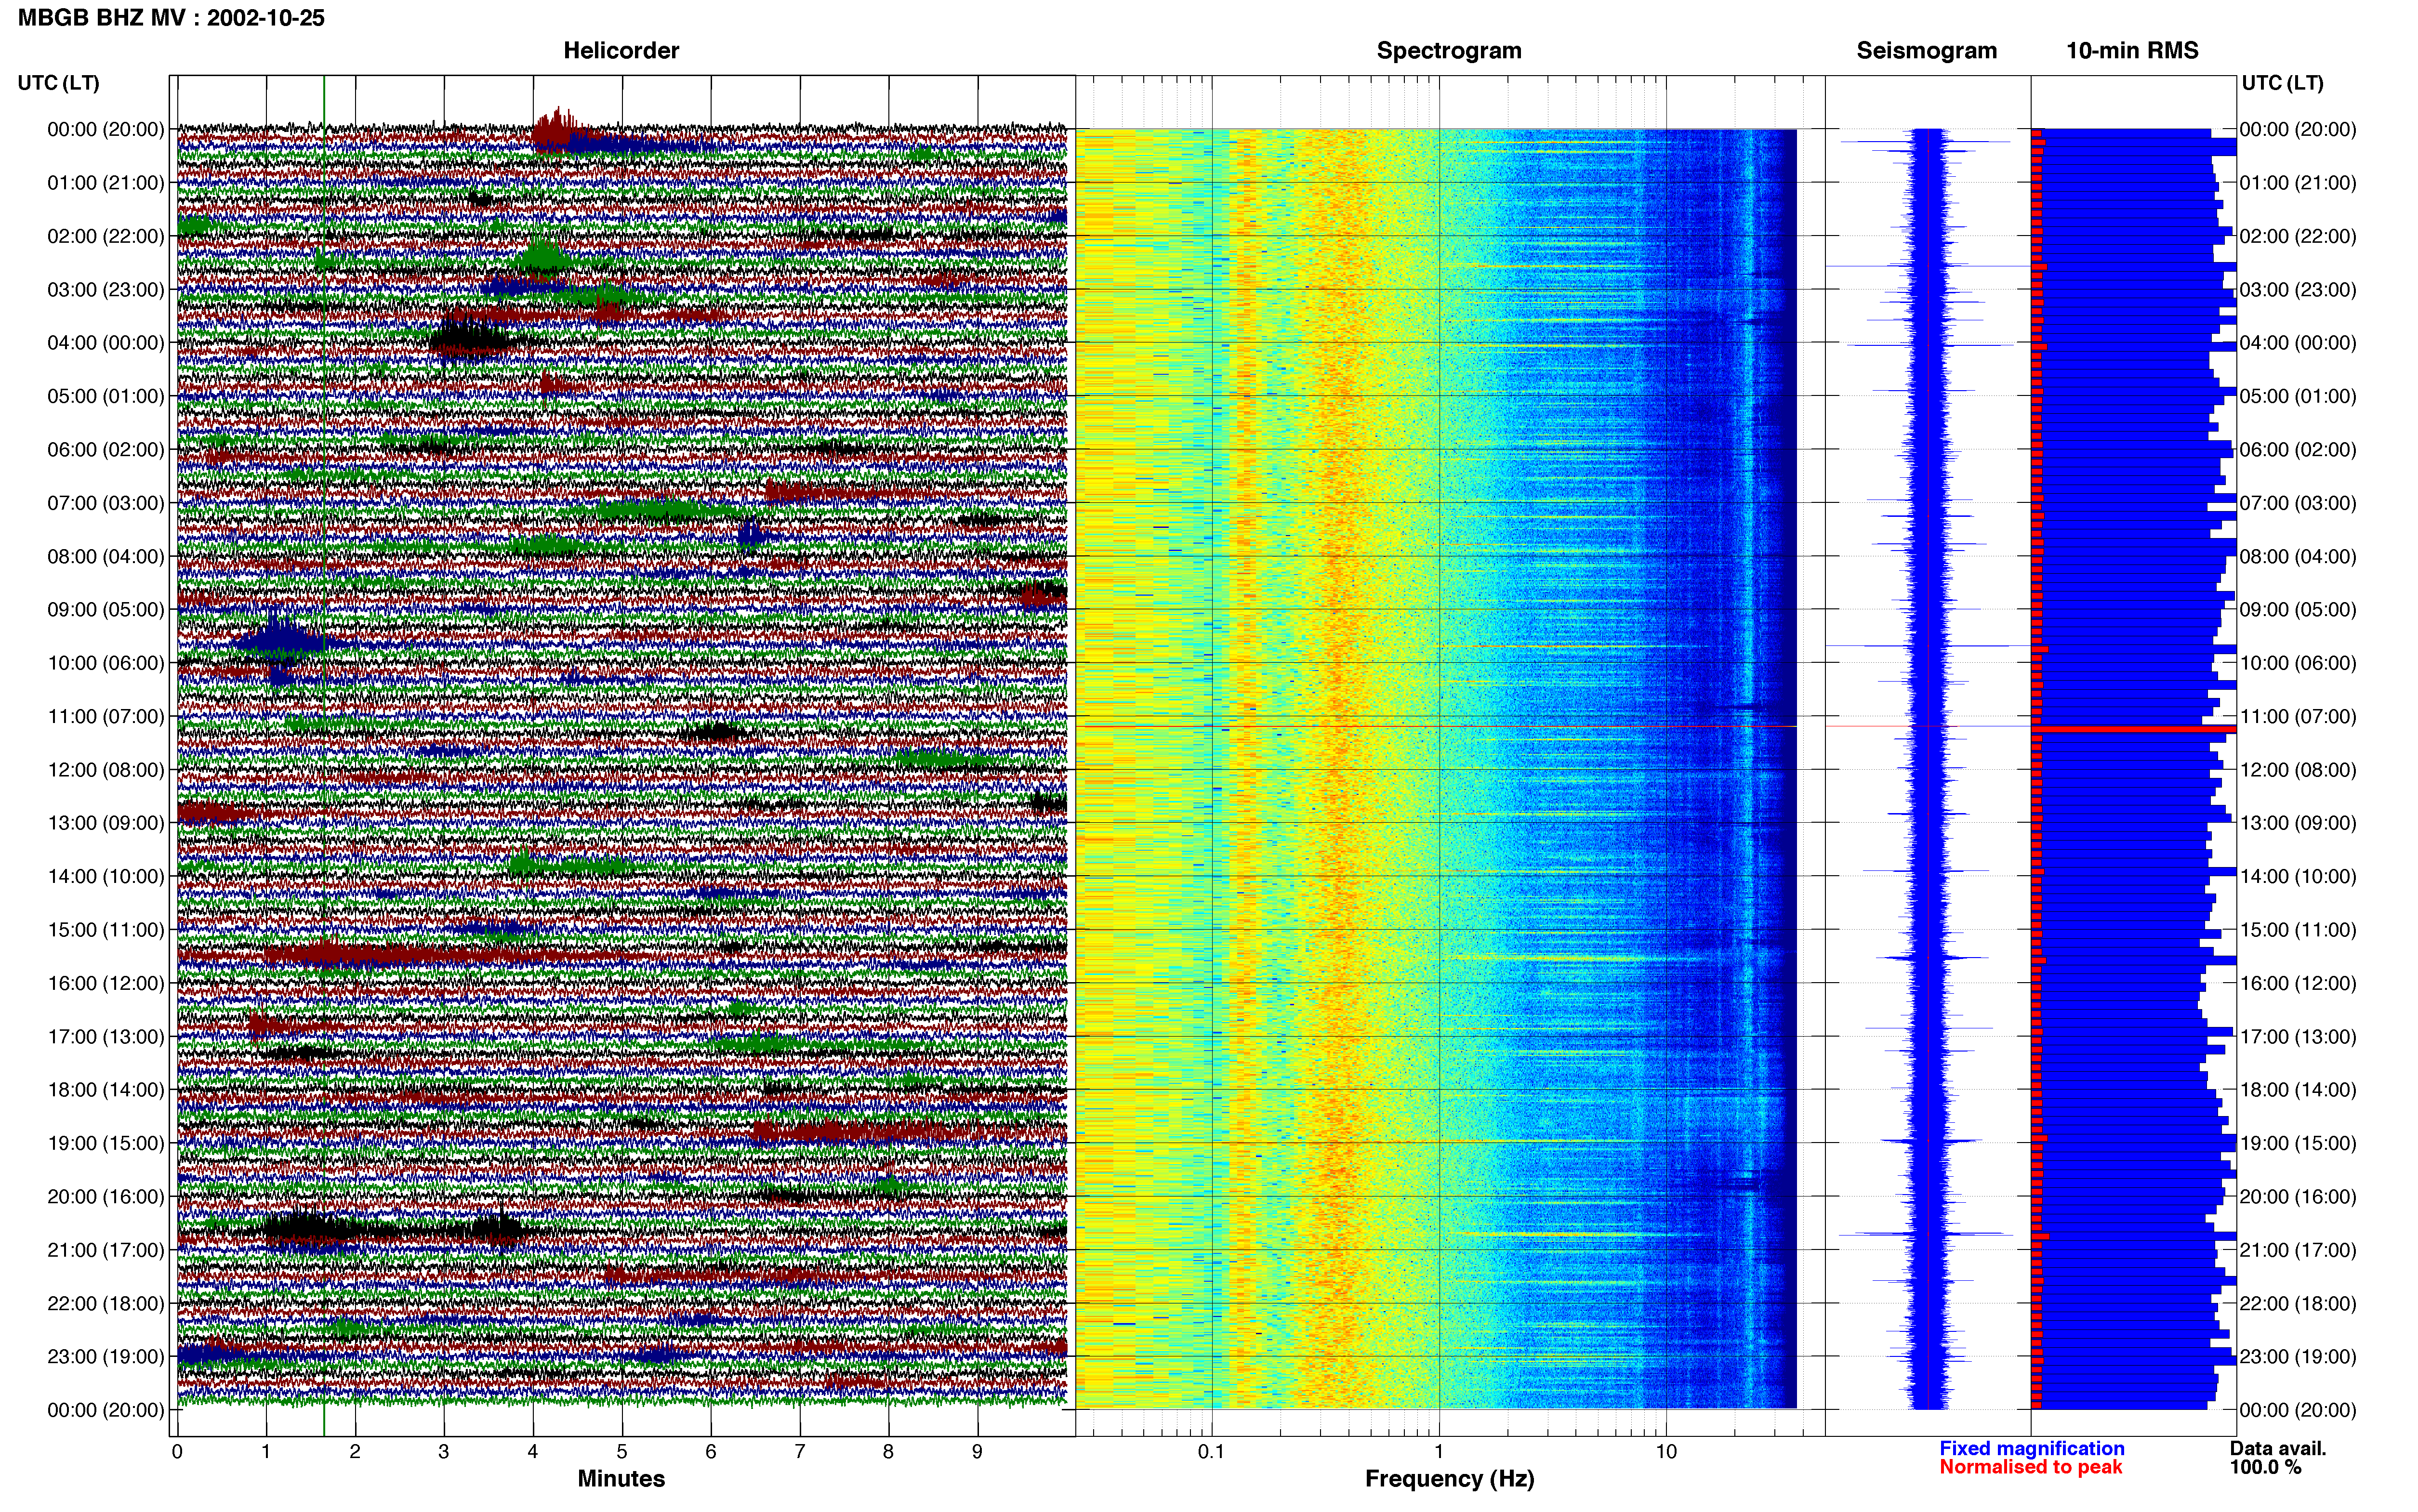The image size is (2418, 1512).
Task: Click the green vertical marker line in the Helicorder
Action: [324, 756]
